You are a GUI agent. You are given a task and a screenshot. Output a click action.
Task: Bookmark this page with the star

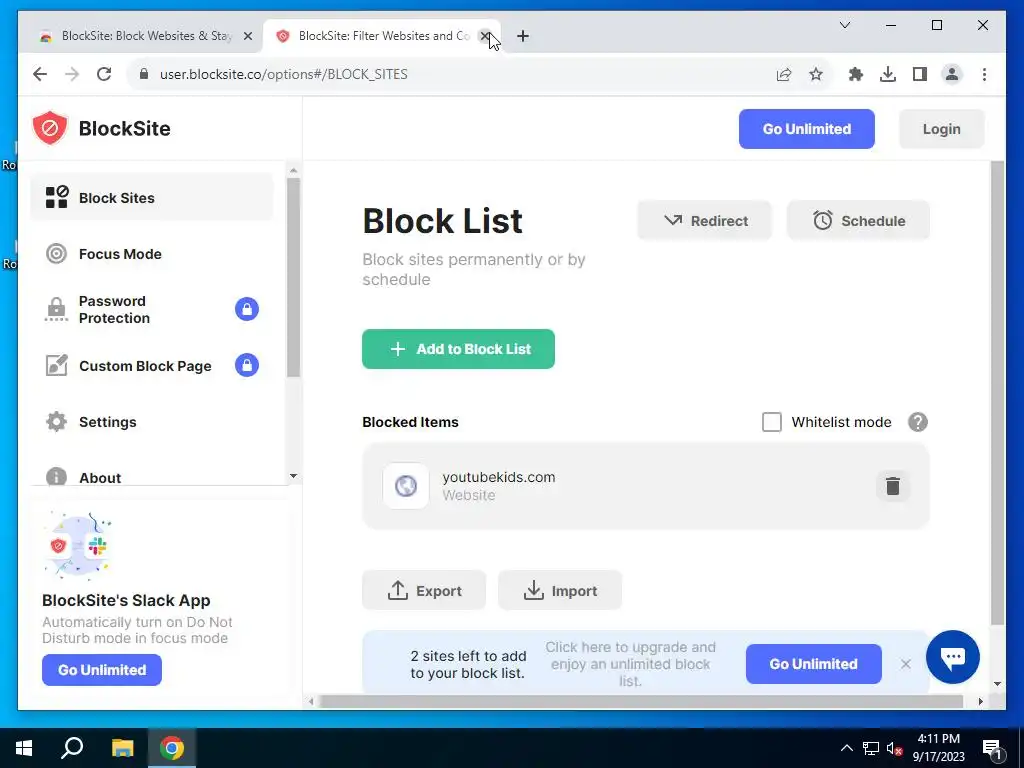click(816, 74)
